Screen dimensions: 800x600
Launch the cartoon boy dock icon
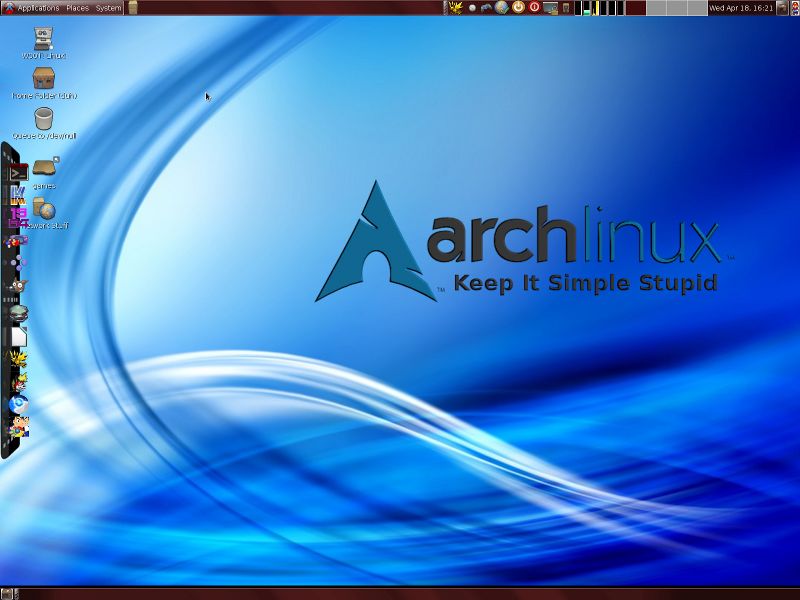point(19,427)
